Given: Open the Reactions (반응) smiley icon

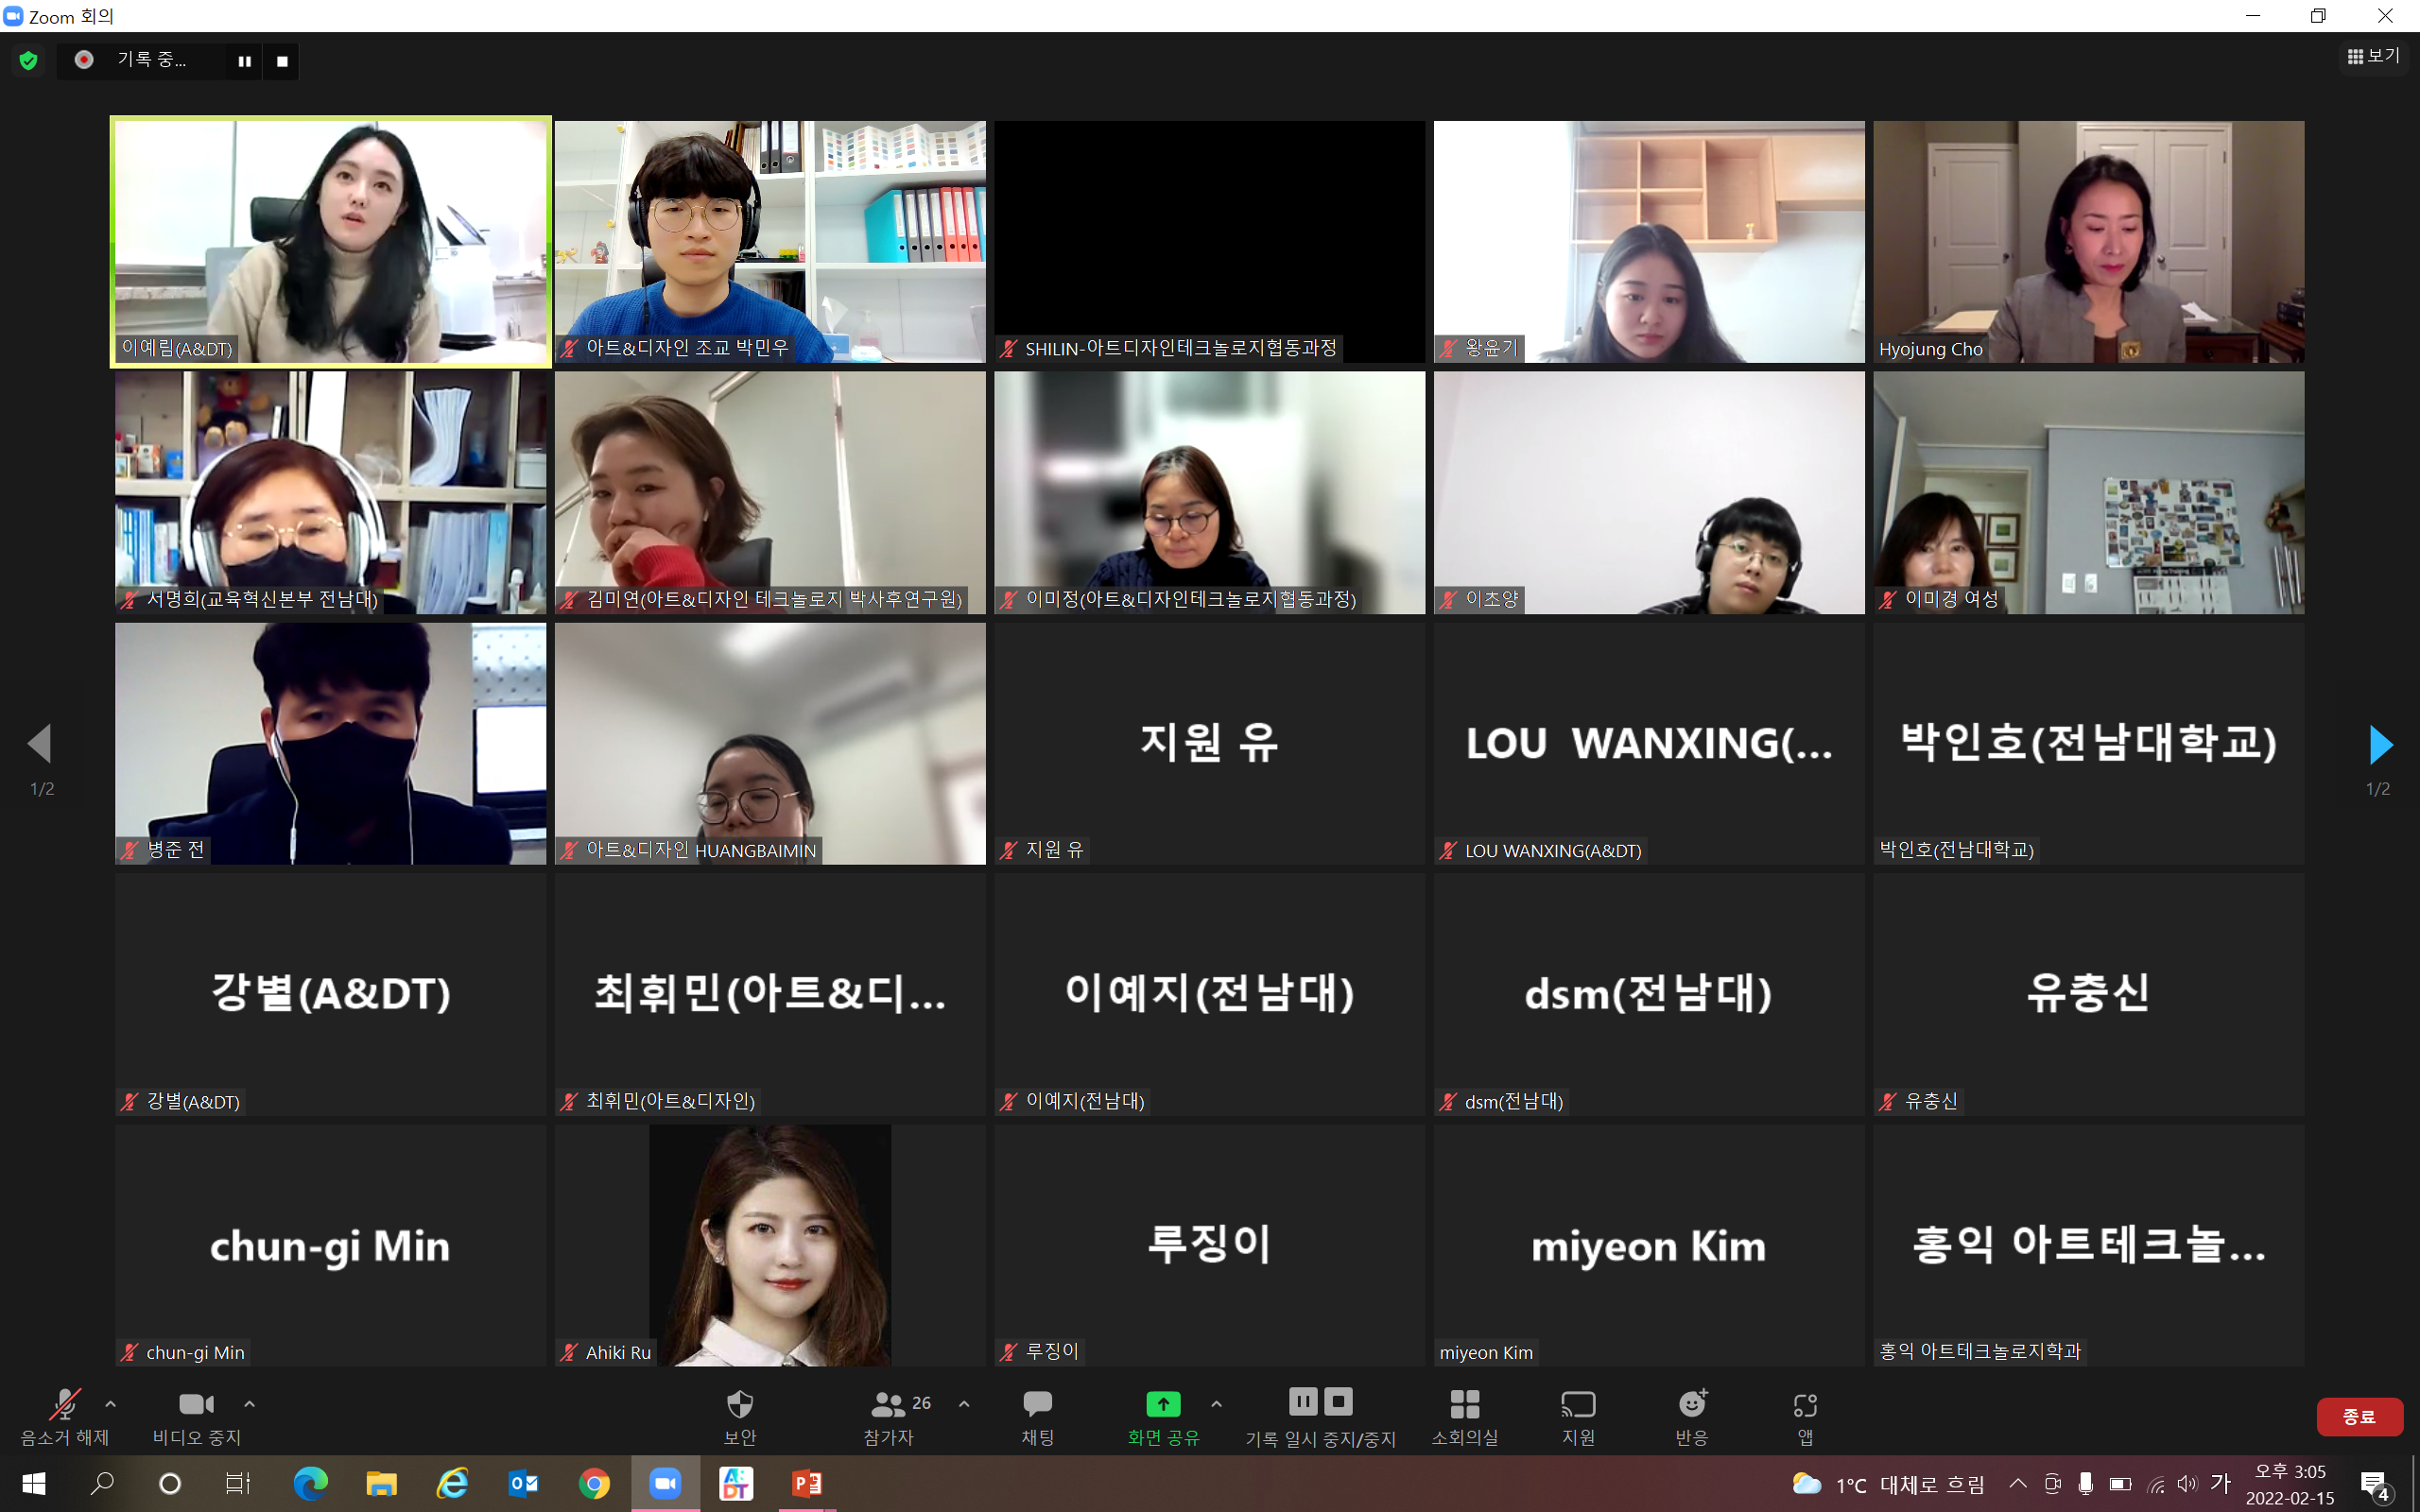Looking at the screenshot, I should pyautogui.click(x=1692, y=1405).
